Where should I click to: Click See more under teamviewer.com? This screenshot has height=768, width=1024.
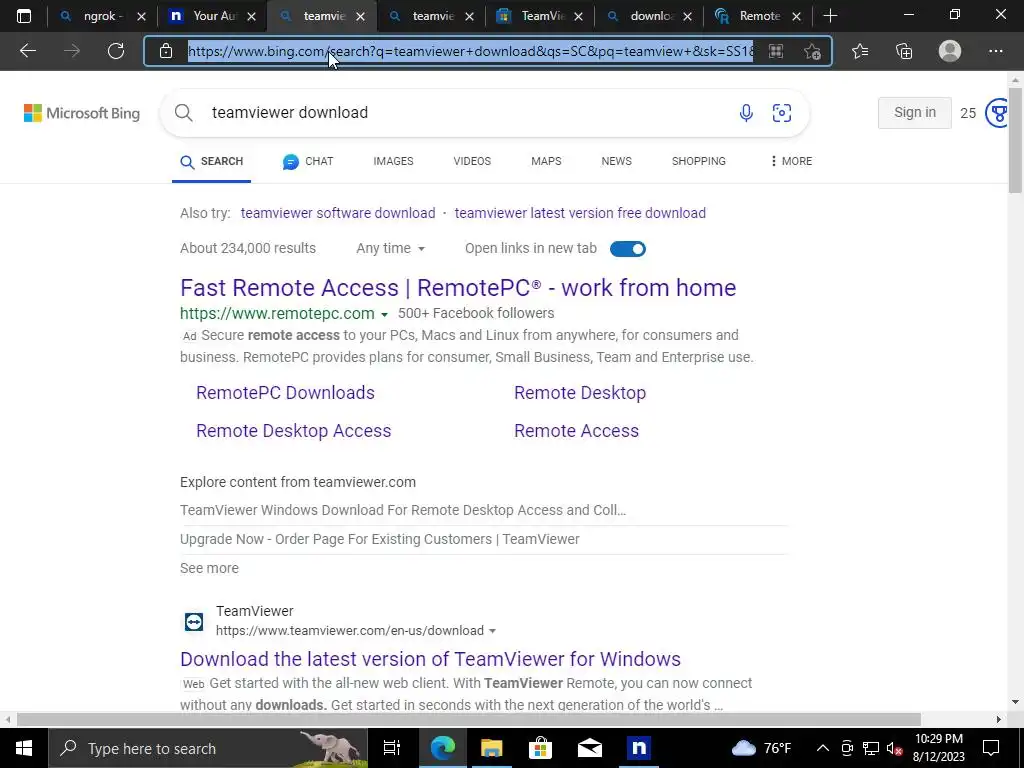[x=209, y=568]
